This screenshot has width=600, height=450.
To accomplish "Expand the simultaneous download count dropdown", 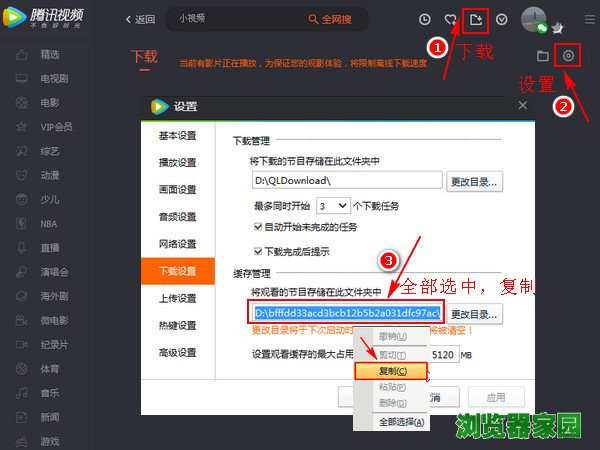I will (335, 205).
